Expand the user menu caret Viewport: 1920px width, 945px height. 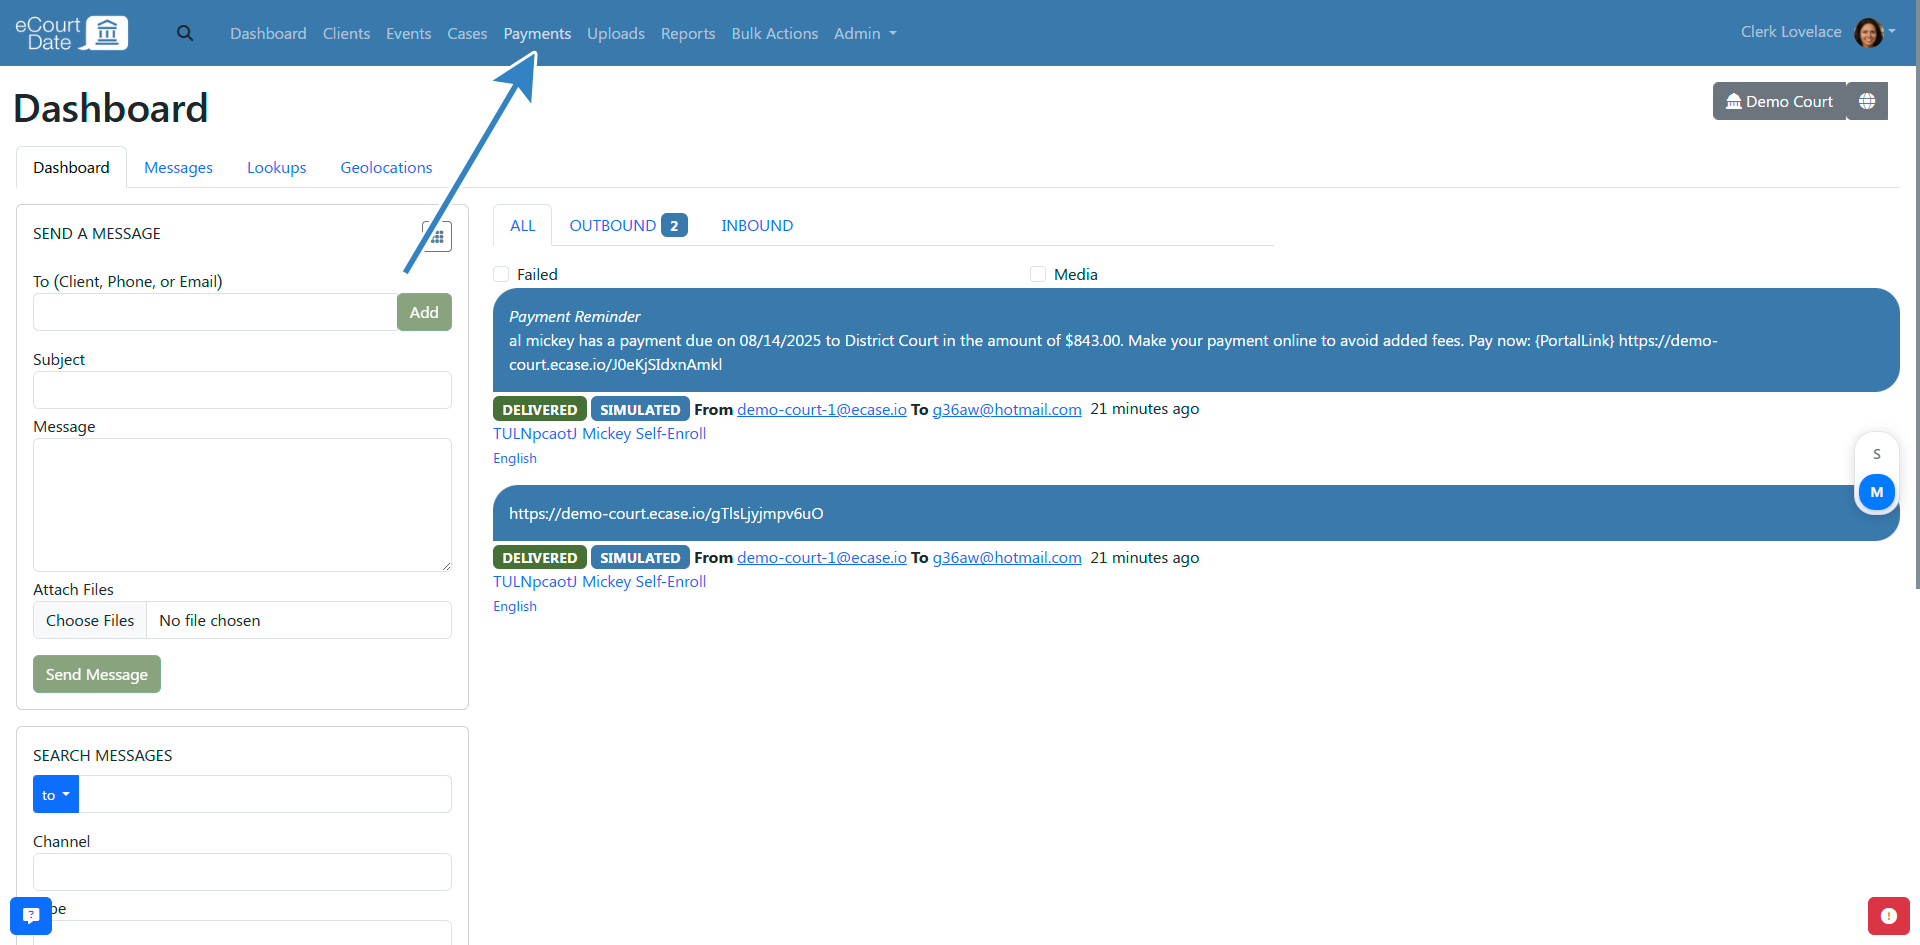(1892, 31)
